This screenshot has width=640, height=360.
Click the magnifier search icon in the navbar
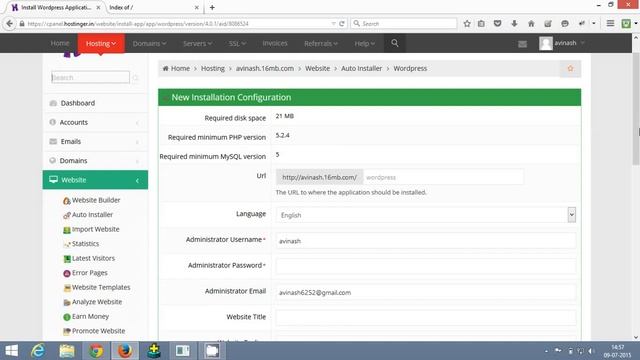[x=395, y=43]
